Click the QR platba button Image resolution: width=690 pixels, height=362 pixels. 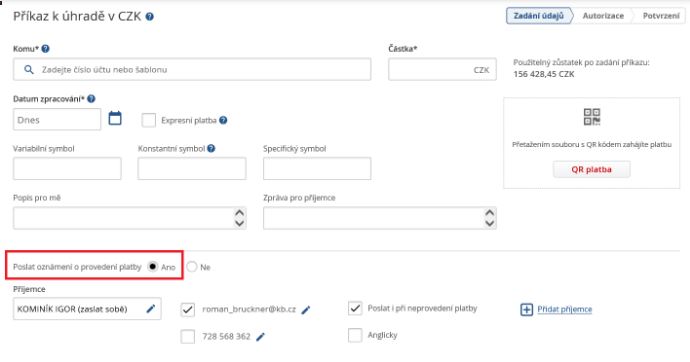click(x=591, y=169)
